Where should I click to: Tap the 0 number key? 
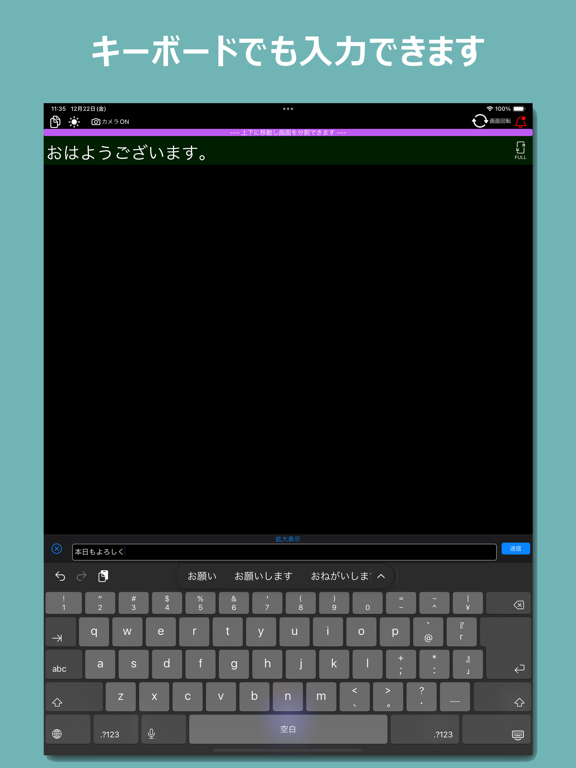coord(367,603)
